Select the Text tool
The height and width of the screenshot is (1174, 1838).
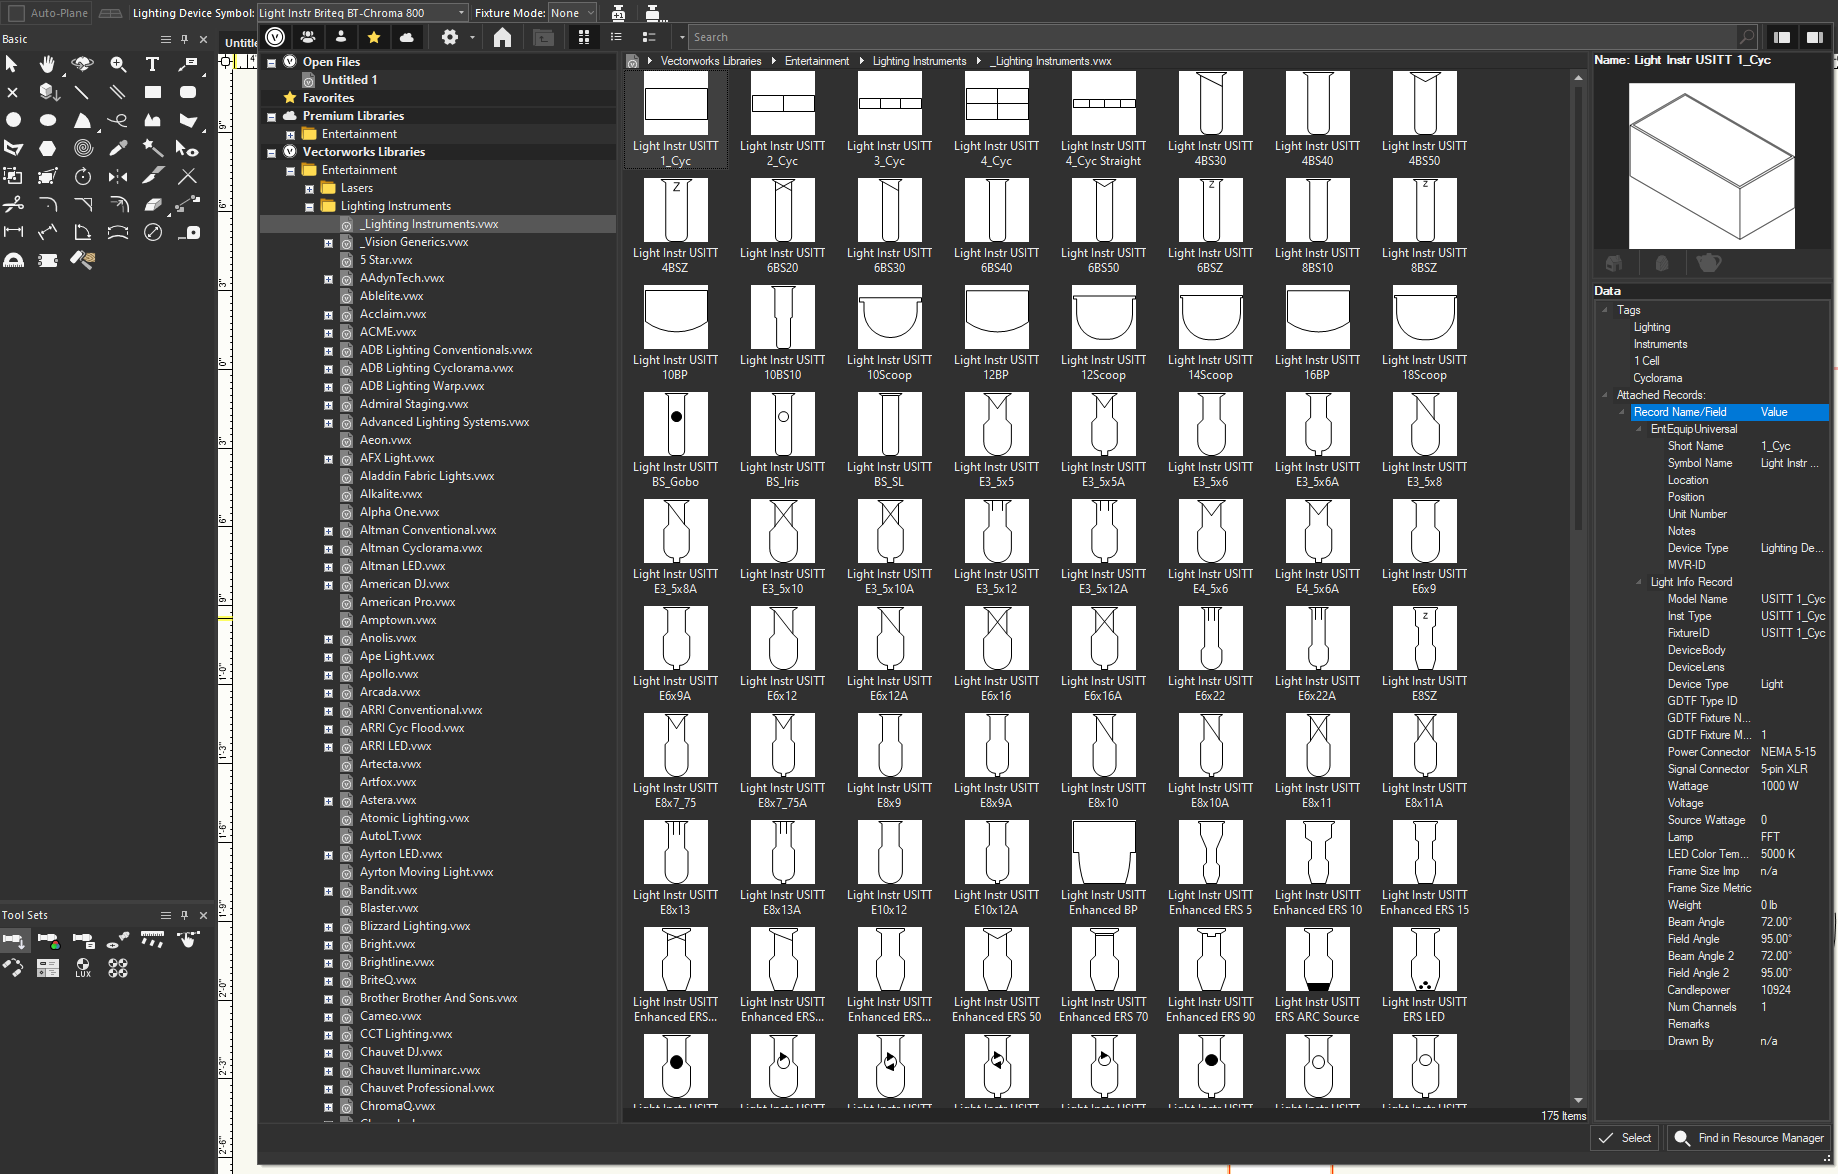click(x=152, y=64)
